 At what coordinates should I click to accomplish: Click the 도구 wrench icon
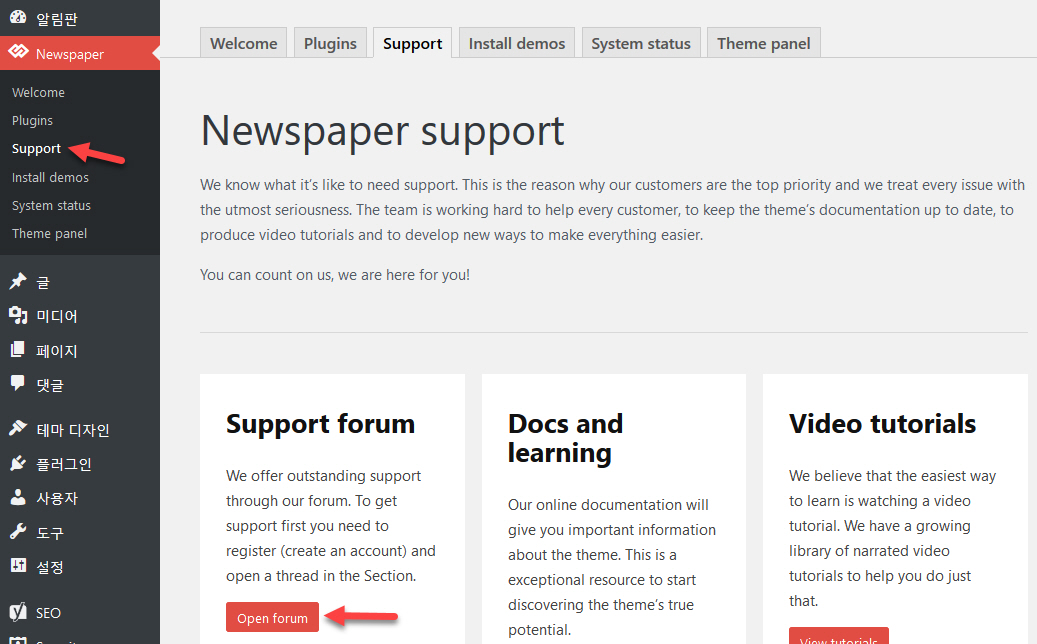click(x=18, y=531)
